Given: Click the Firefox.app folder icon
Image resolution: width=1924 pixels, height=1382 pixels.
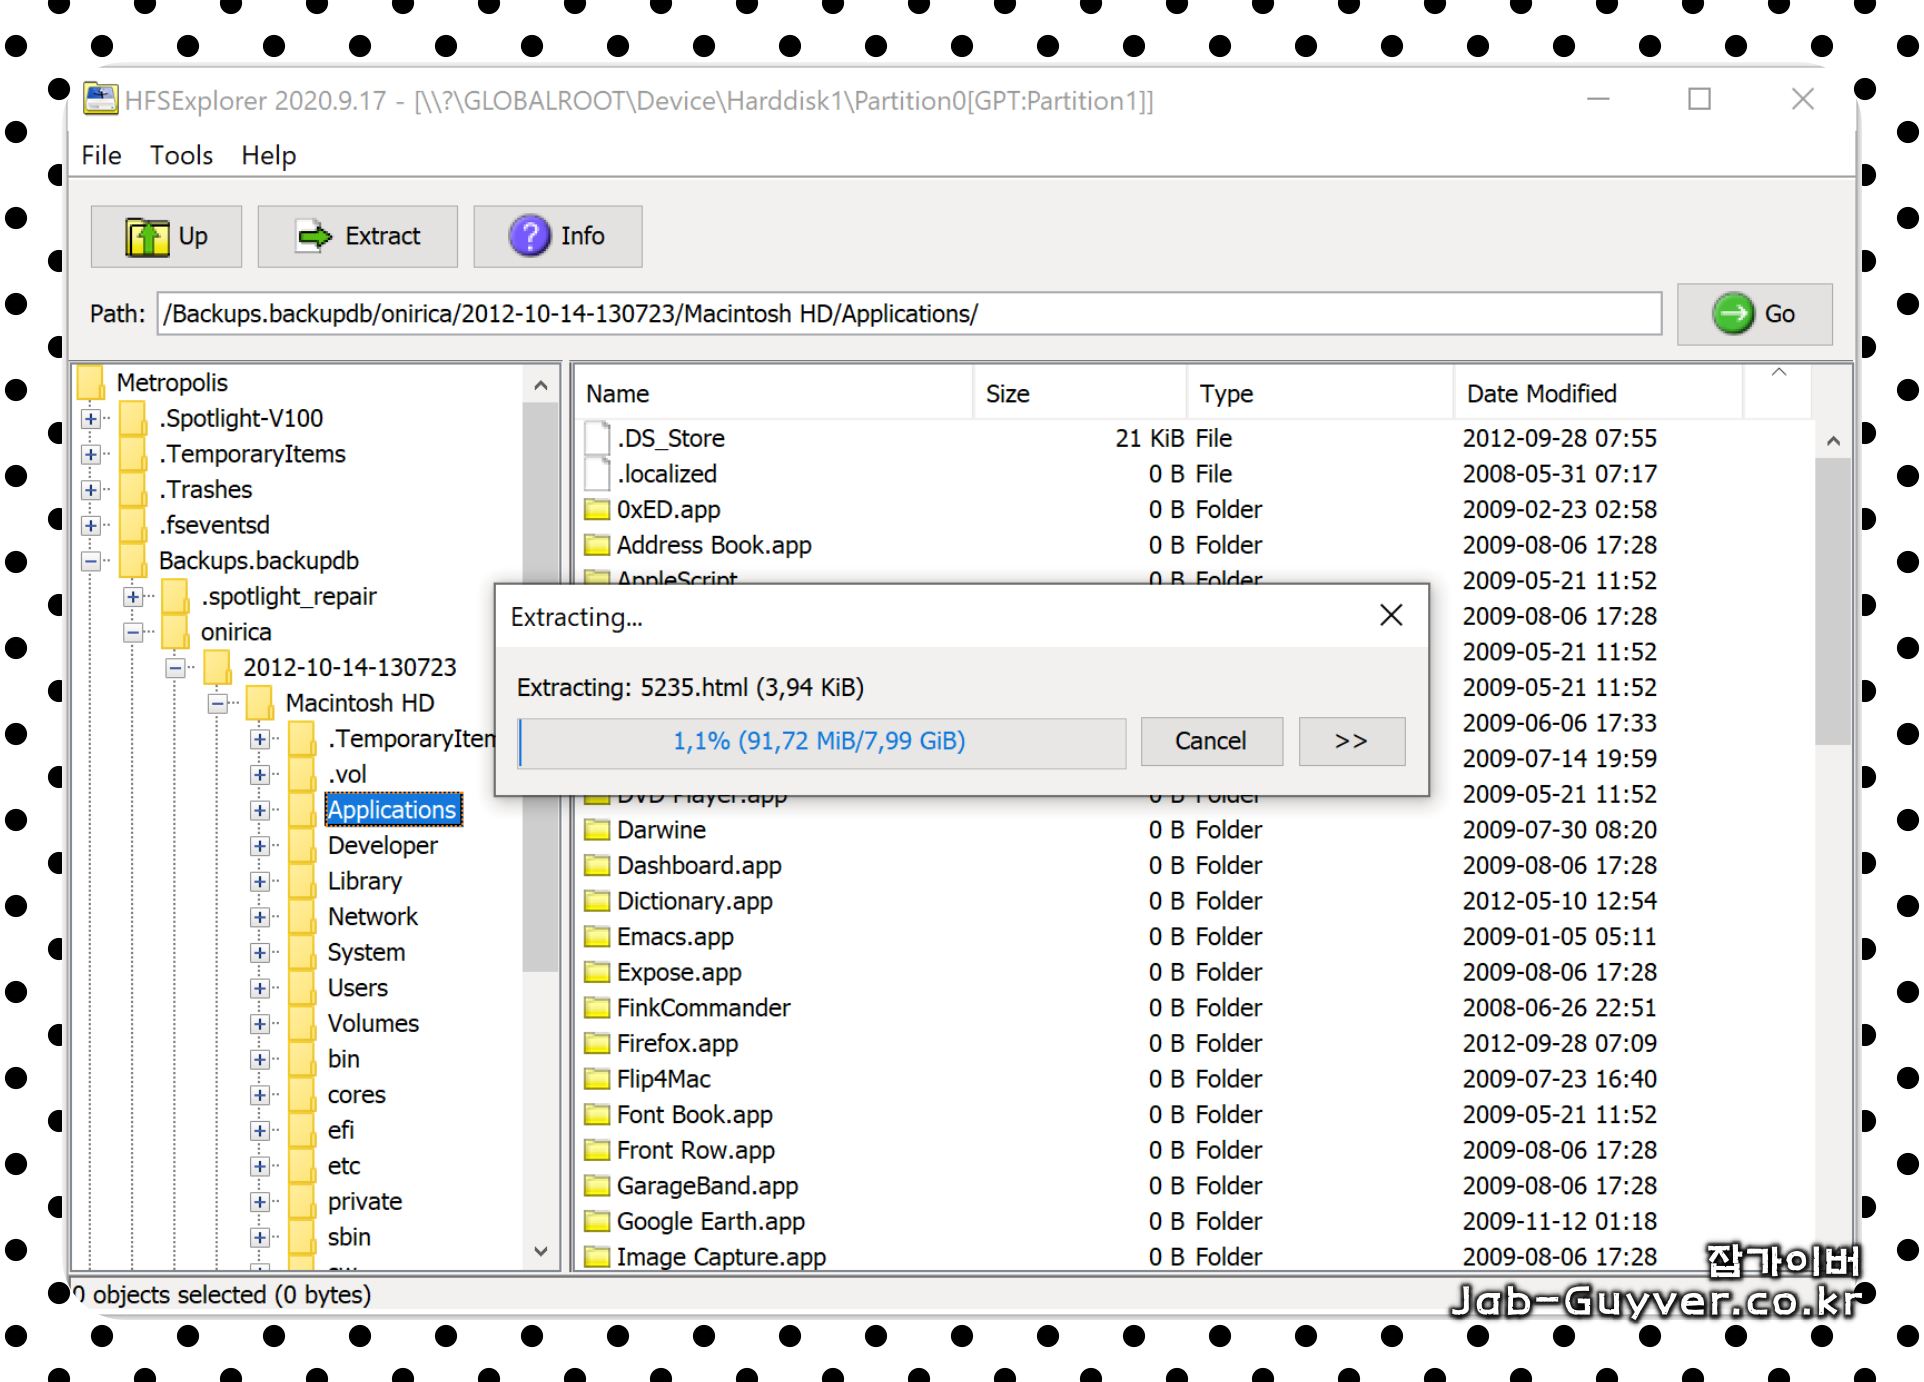Looking at the screenshot, I should (597, 1043).
